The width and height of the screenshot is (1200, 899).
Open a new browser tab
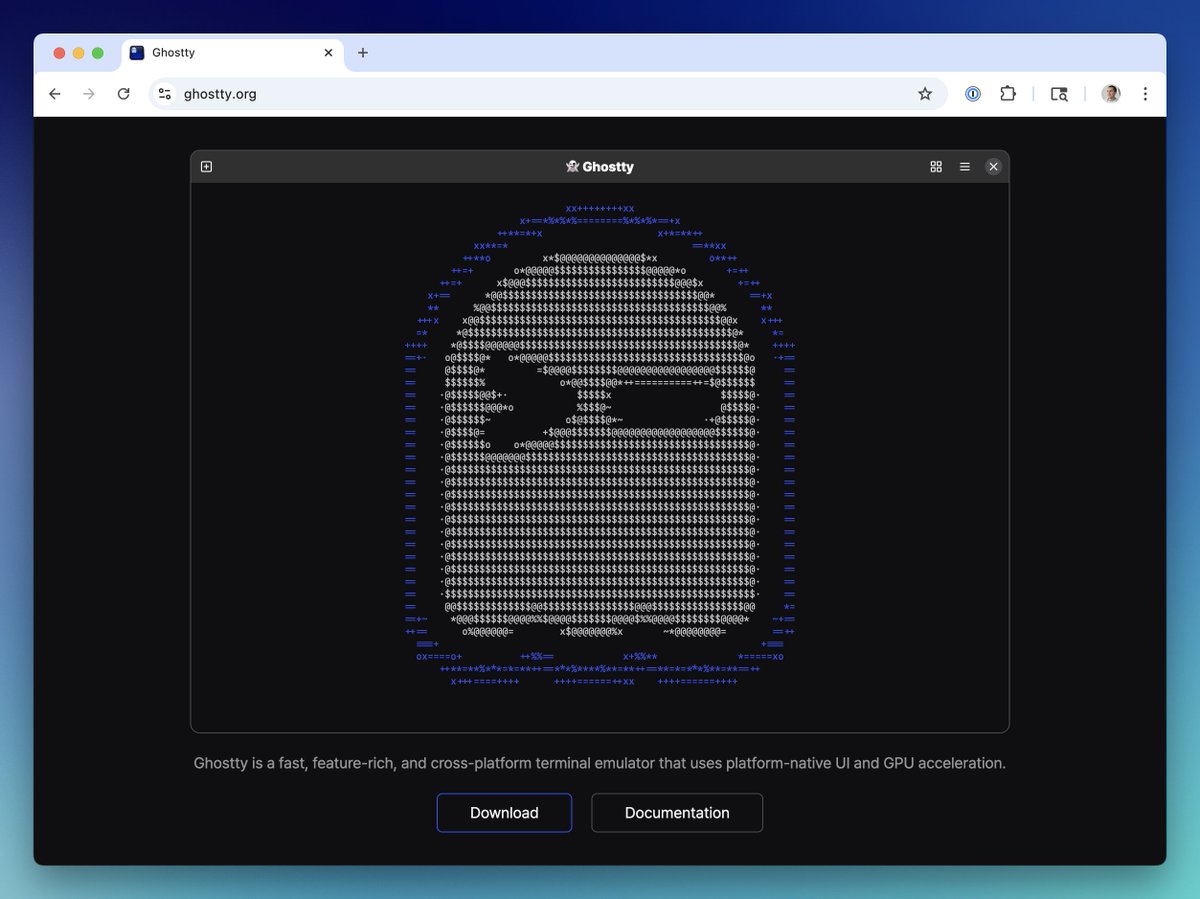click(363, 53)
